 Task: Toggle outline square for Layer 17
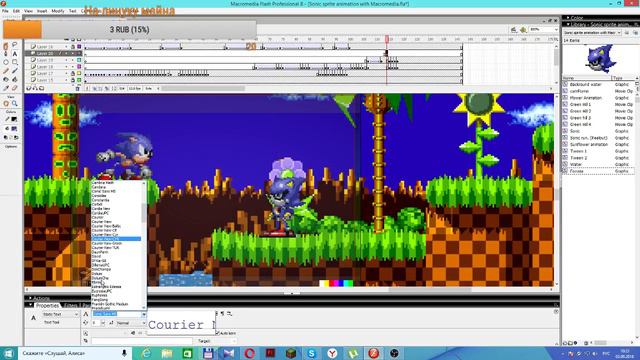click(79, 73)
